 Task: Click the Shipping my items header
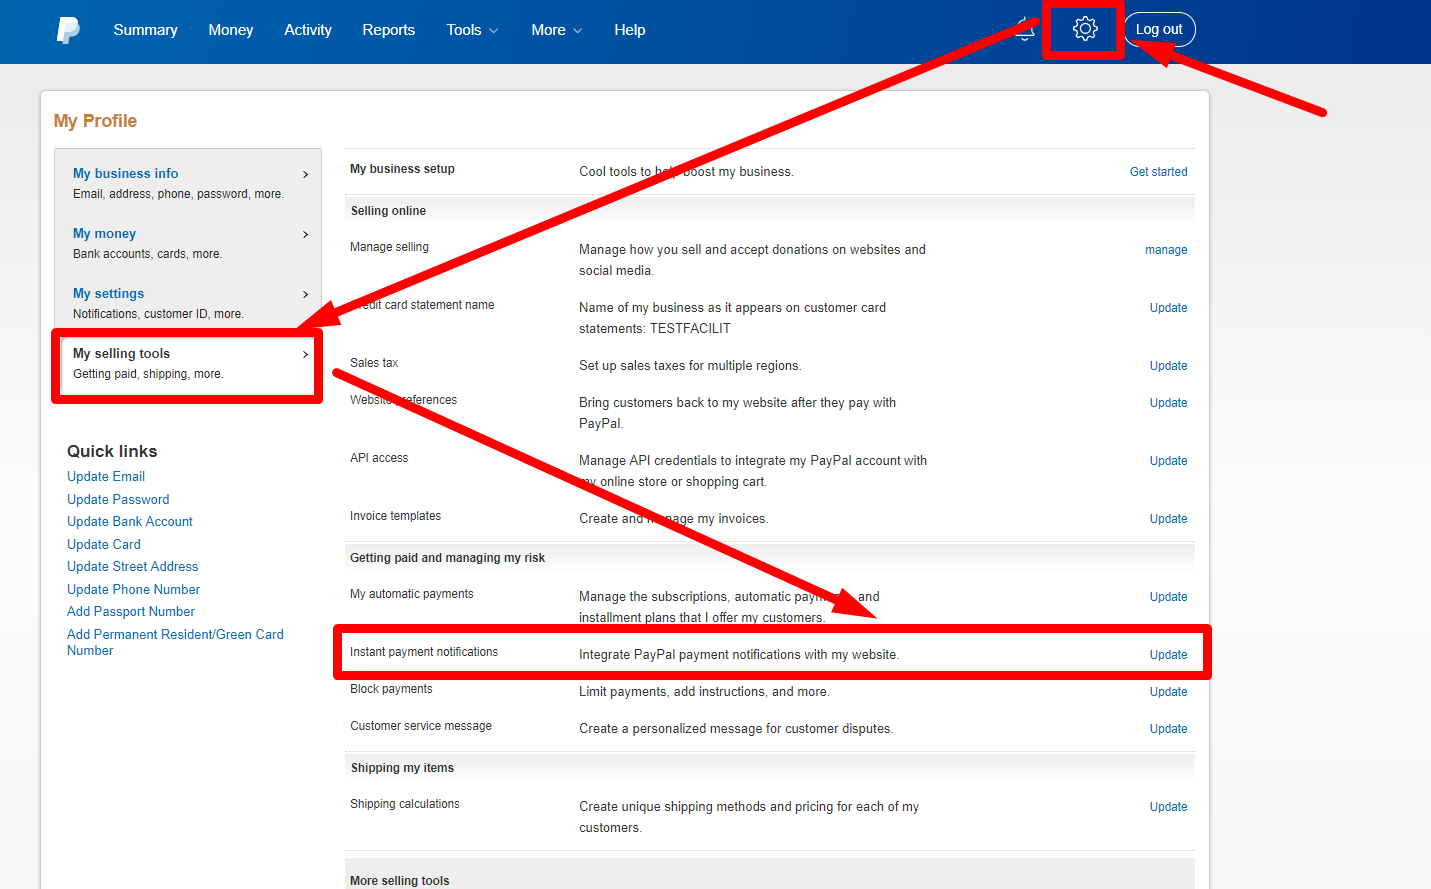point(402,768)
